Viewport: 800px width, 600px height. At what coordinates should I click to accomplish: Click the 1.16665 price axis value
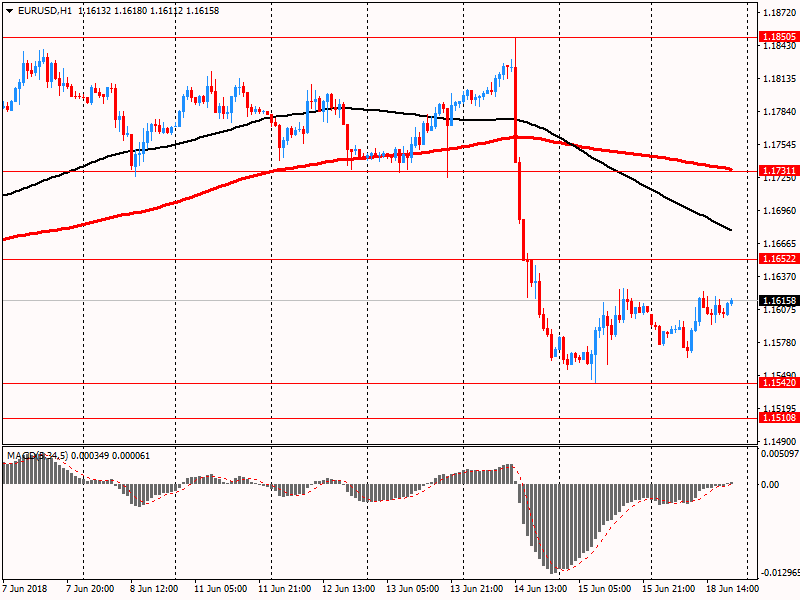tap(779, 243)
